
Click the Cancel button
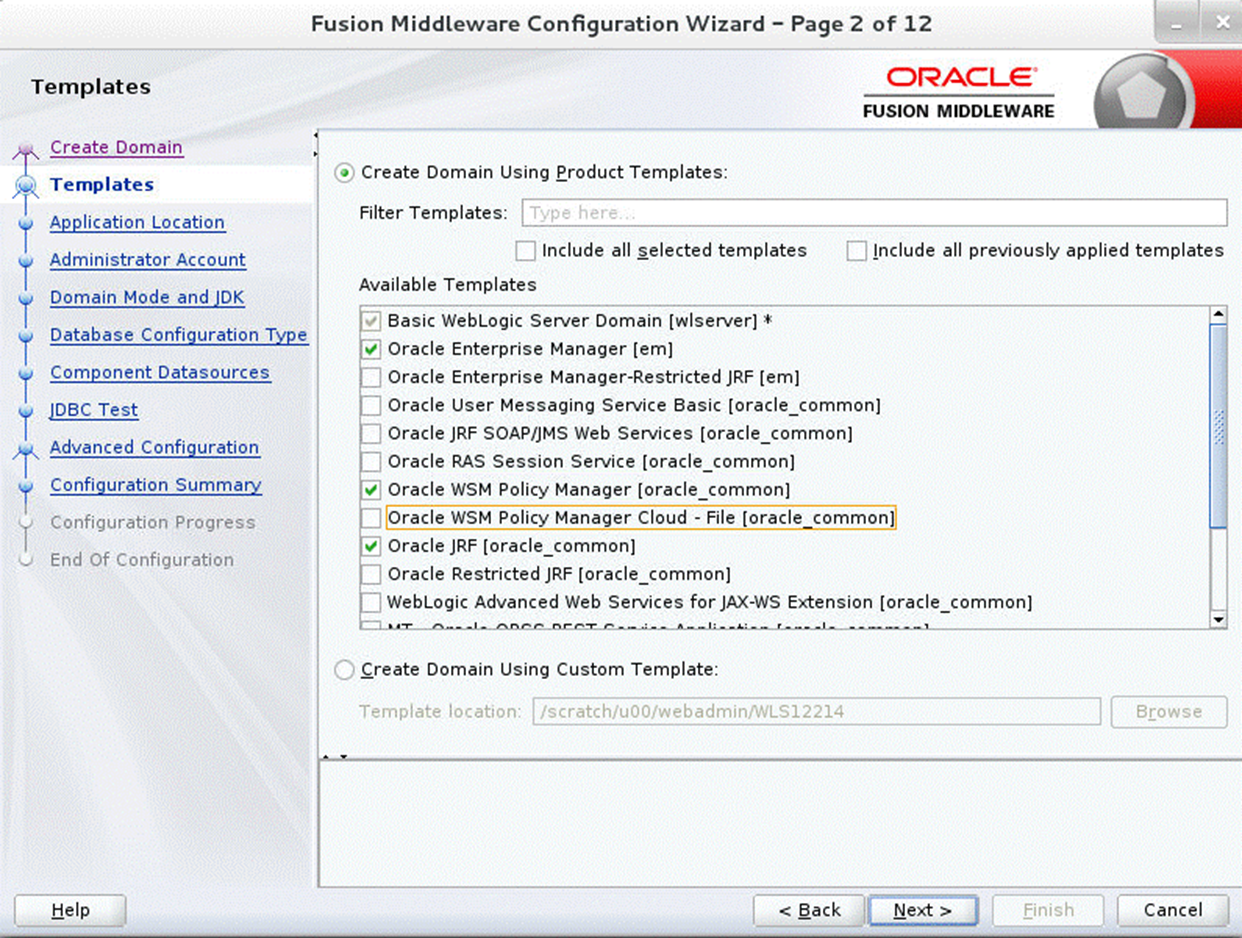point(1171,910)
